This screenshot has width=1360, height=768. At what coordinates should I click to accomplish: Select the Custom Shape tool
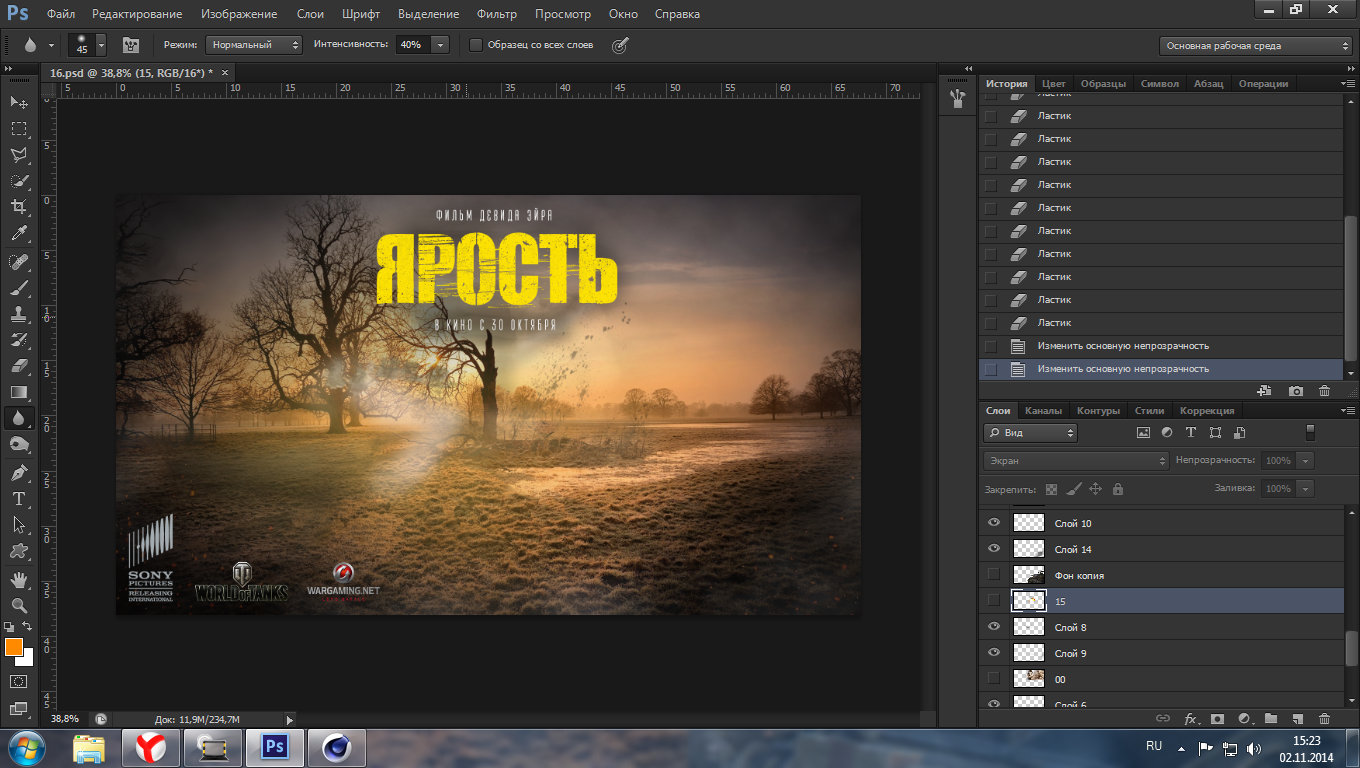click(x=19, y=550)
